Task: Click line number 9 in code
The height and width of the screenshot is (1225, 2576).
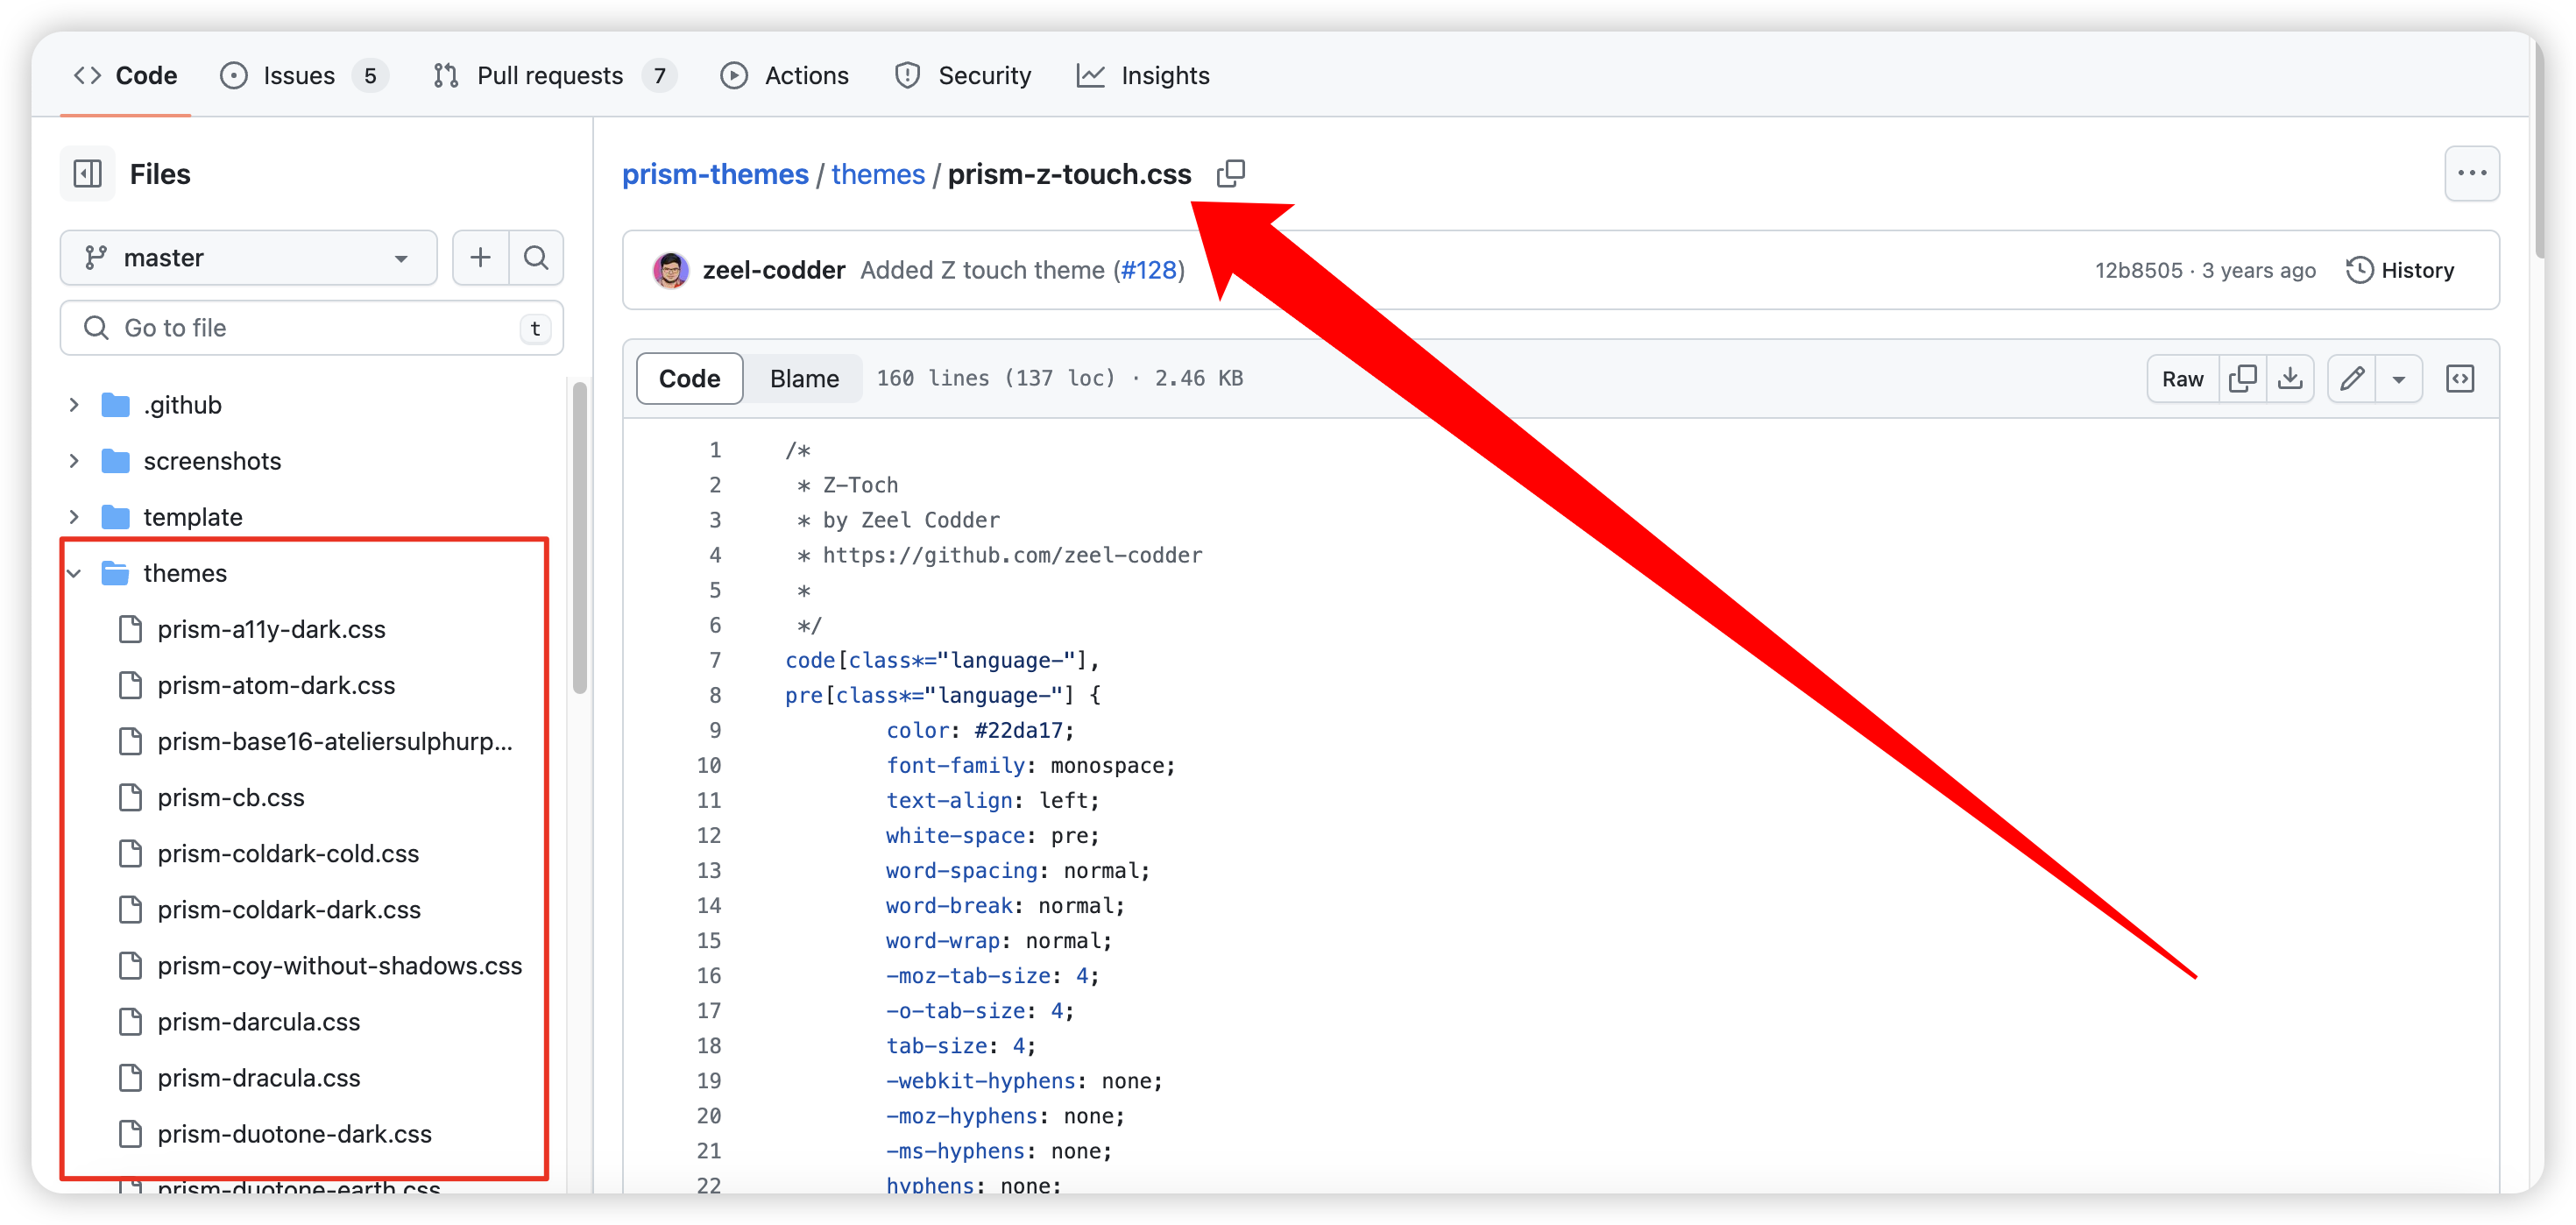Action: click(715, 730)
